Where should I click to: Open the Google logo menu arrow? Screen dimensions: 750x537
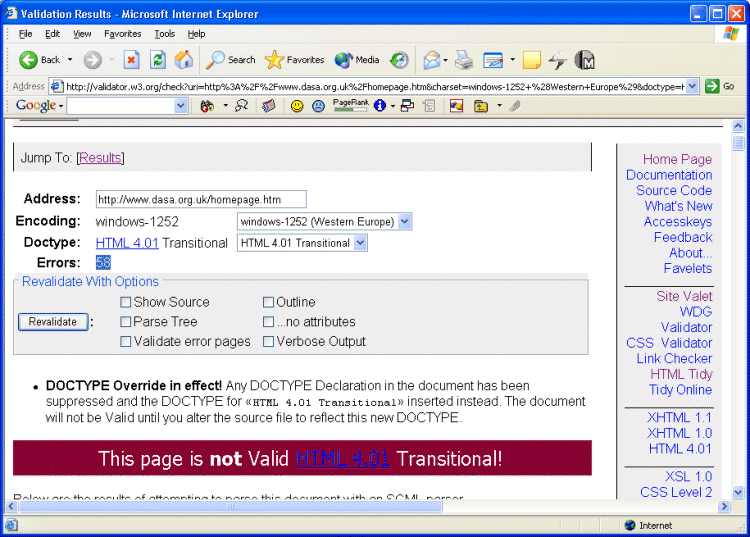pos(61,106)
